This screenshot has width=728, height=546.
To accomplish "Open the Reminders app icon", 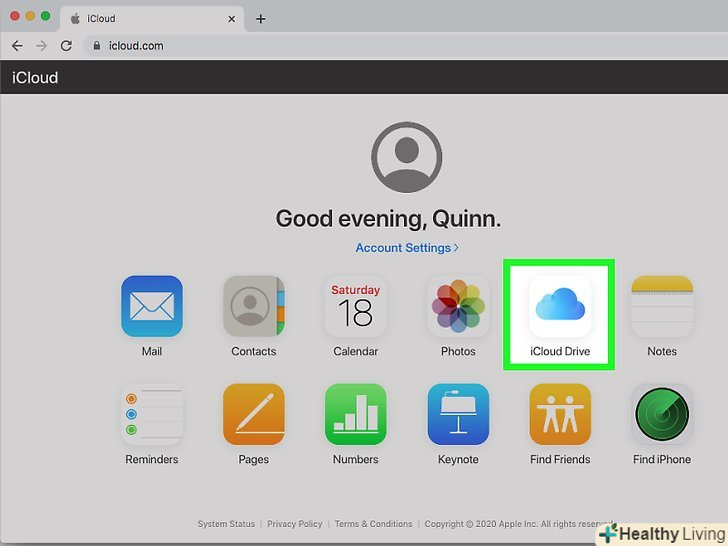I will pos(152,414).
